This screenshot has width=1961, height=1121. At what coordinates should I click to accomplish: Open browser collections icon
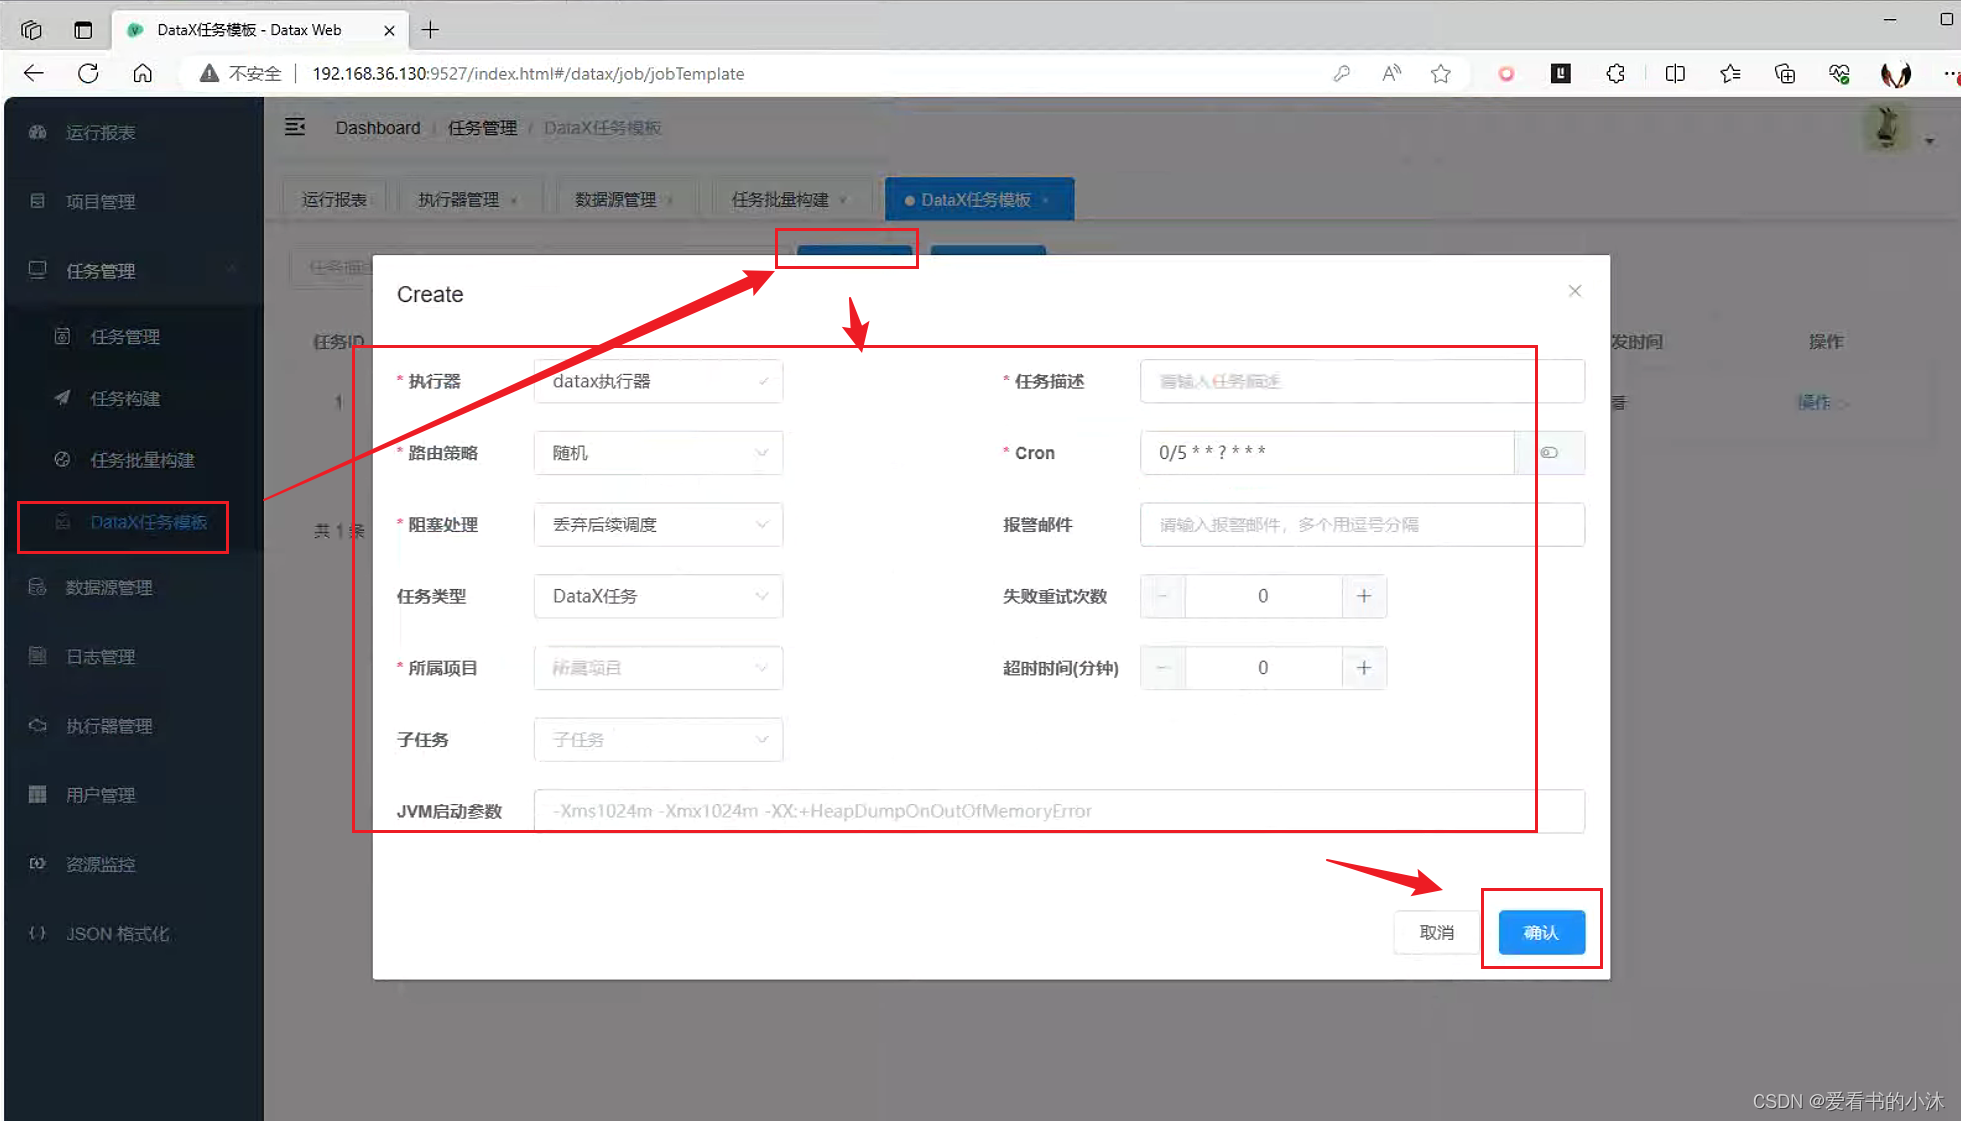click(x=1785, y=73)
